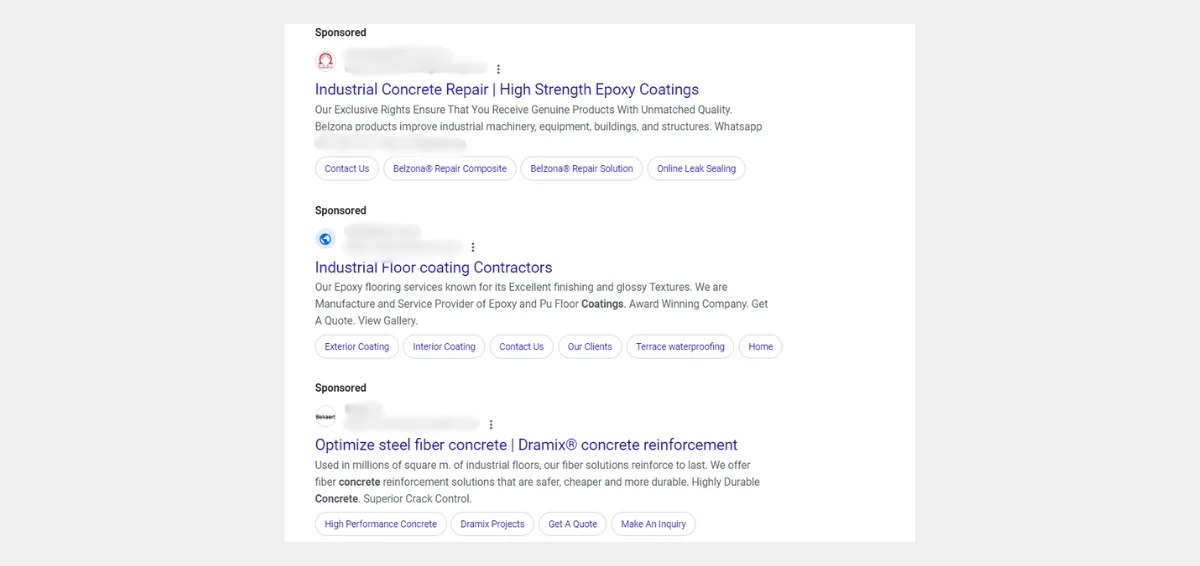Open the Bekaert logo favicon of Dramix ad
The height and width of the screenshot is (566, 1200).
click(x=325, y=416)
